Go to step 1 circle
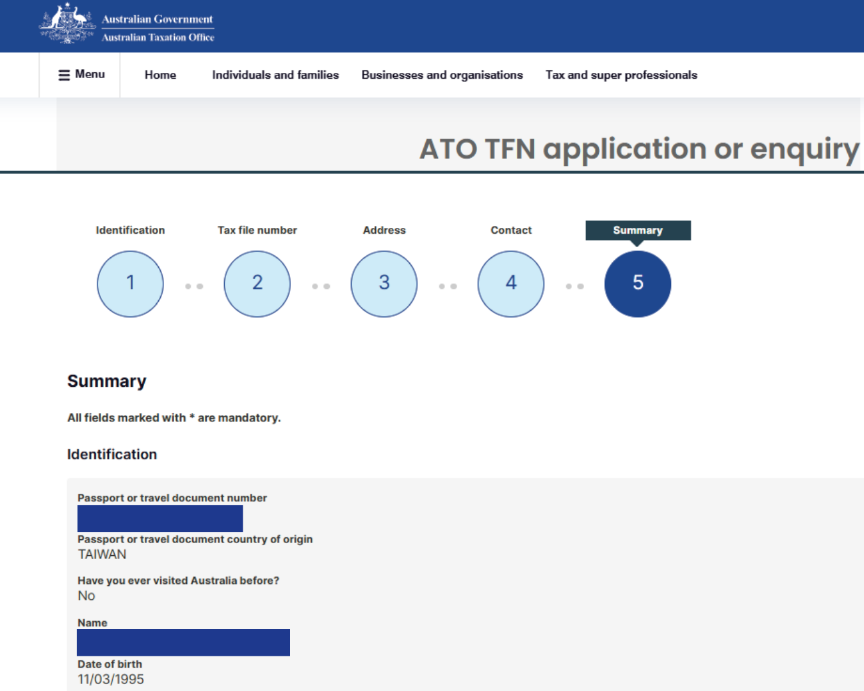The width and height of the screenshot is (864, 691). coord(130,283)
